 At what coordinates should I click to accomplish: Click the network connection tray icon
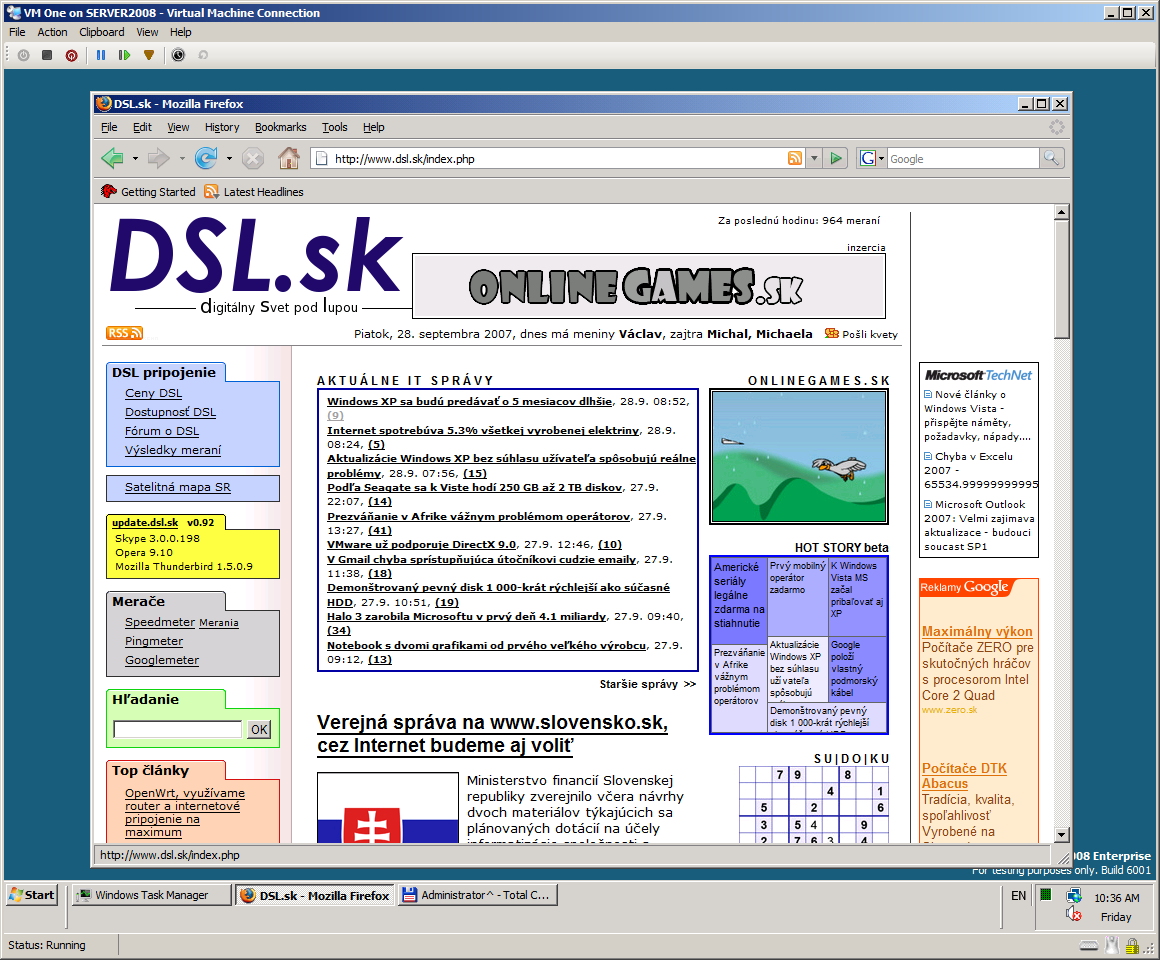(x=1073, y=896)
